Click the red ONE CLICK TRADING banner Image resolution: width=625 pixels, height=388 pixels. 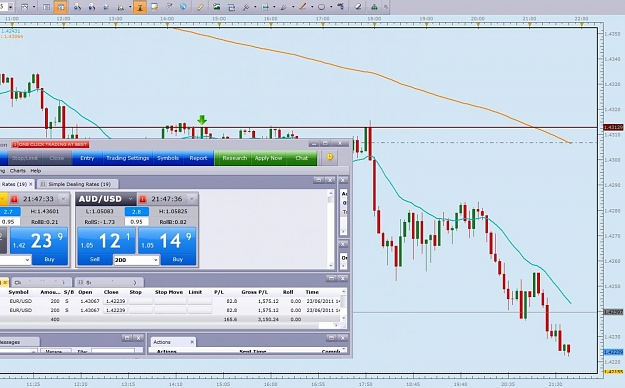click(50, 144)
